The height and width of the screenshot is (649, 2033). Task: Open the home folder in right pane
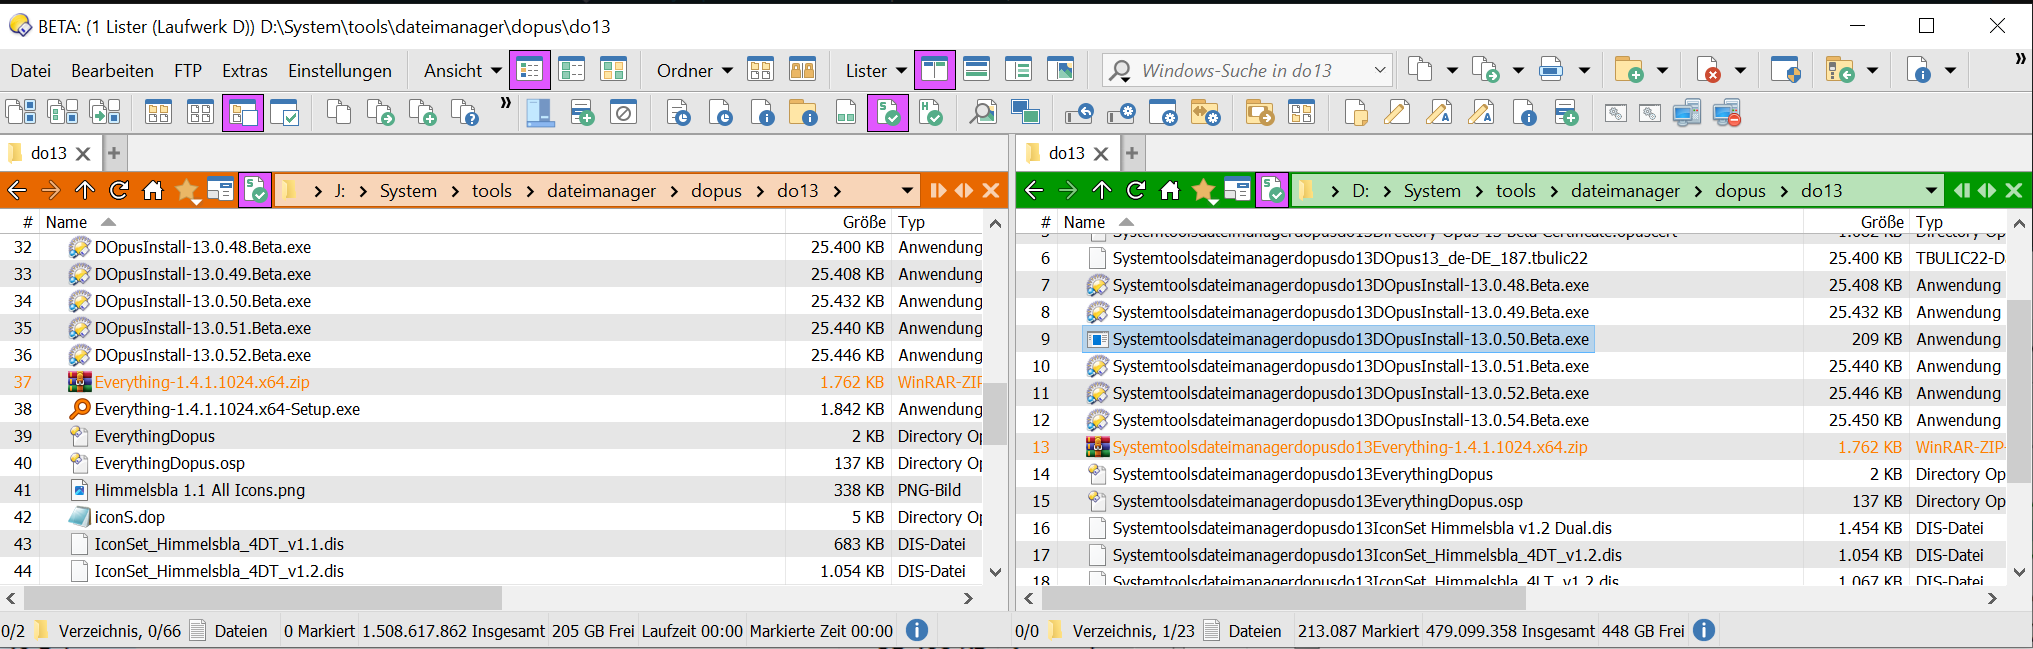(x=1169, y=190)
